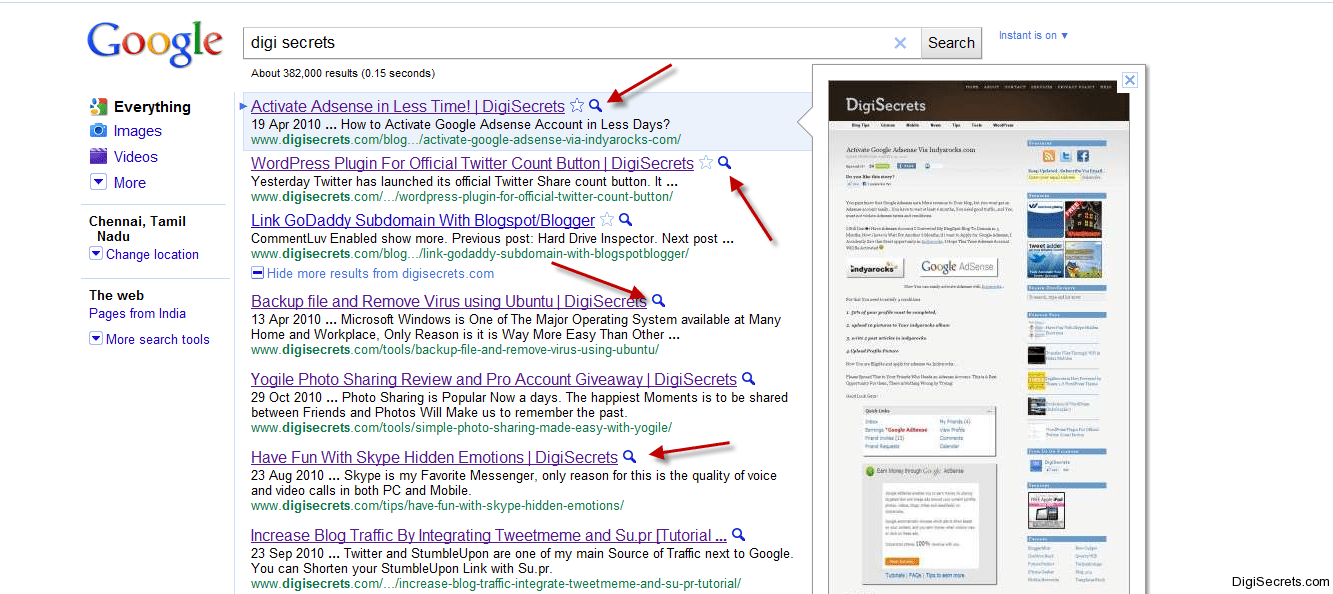
Task: Preview magnifier for Yogile Photo Sharing result
Action: [x=748, y=379]
